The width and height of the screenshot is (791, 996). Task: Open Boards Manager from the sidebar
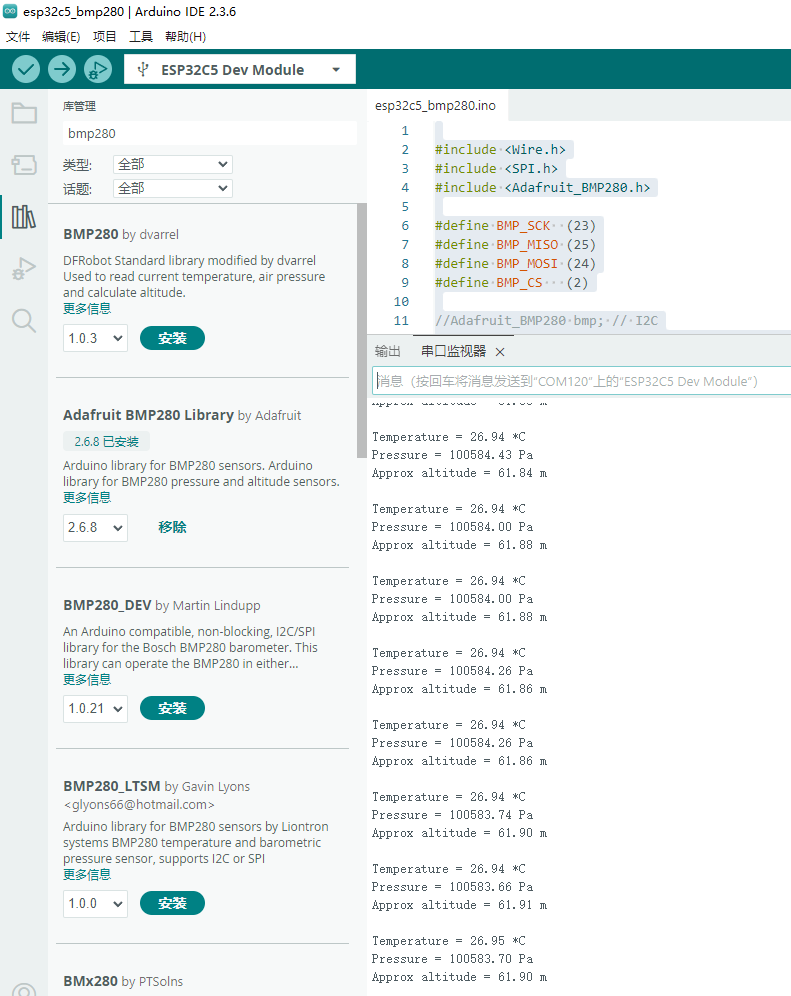(x=24, y=165)
